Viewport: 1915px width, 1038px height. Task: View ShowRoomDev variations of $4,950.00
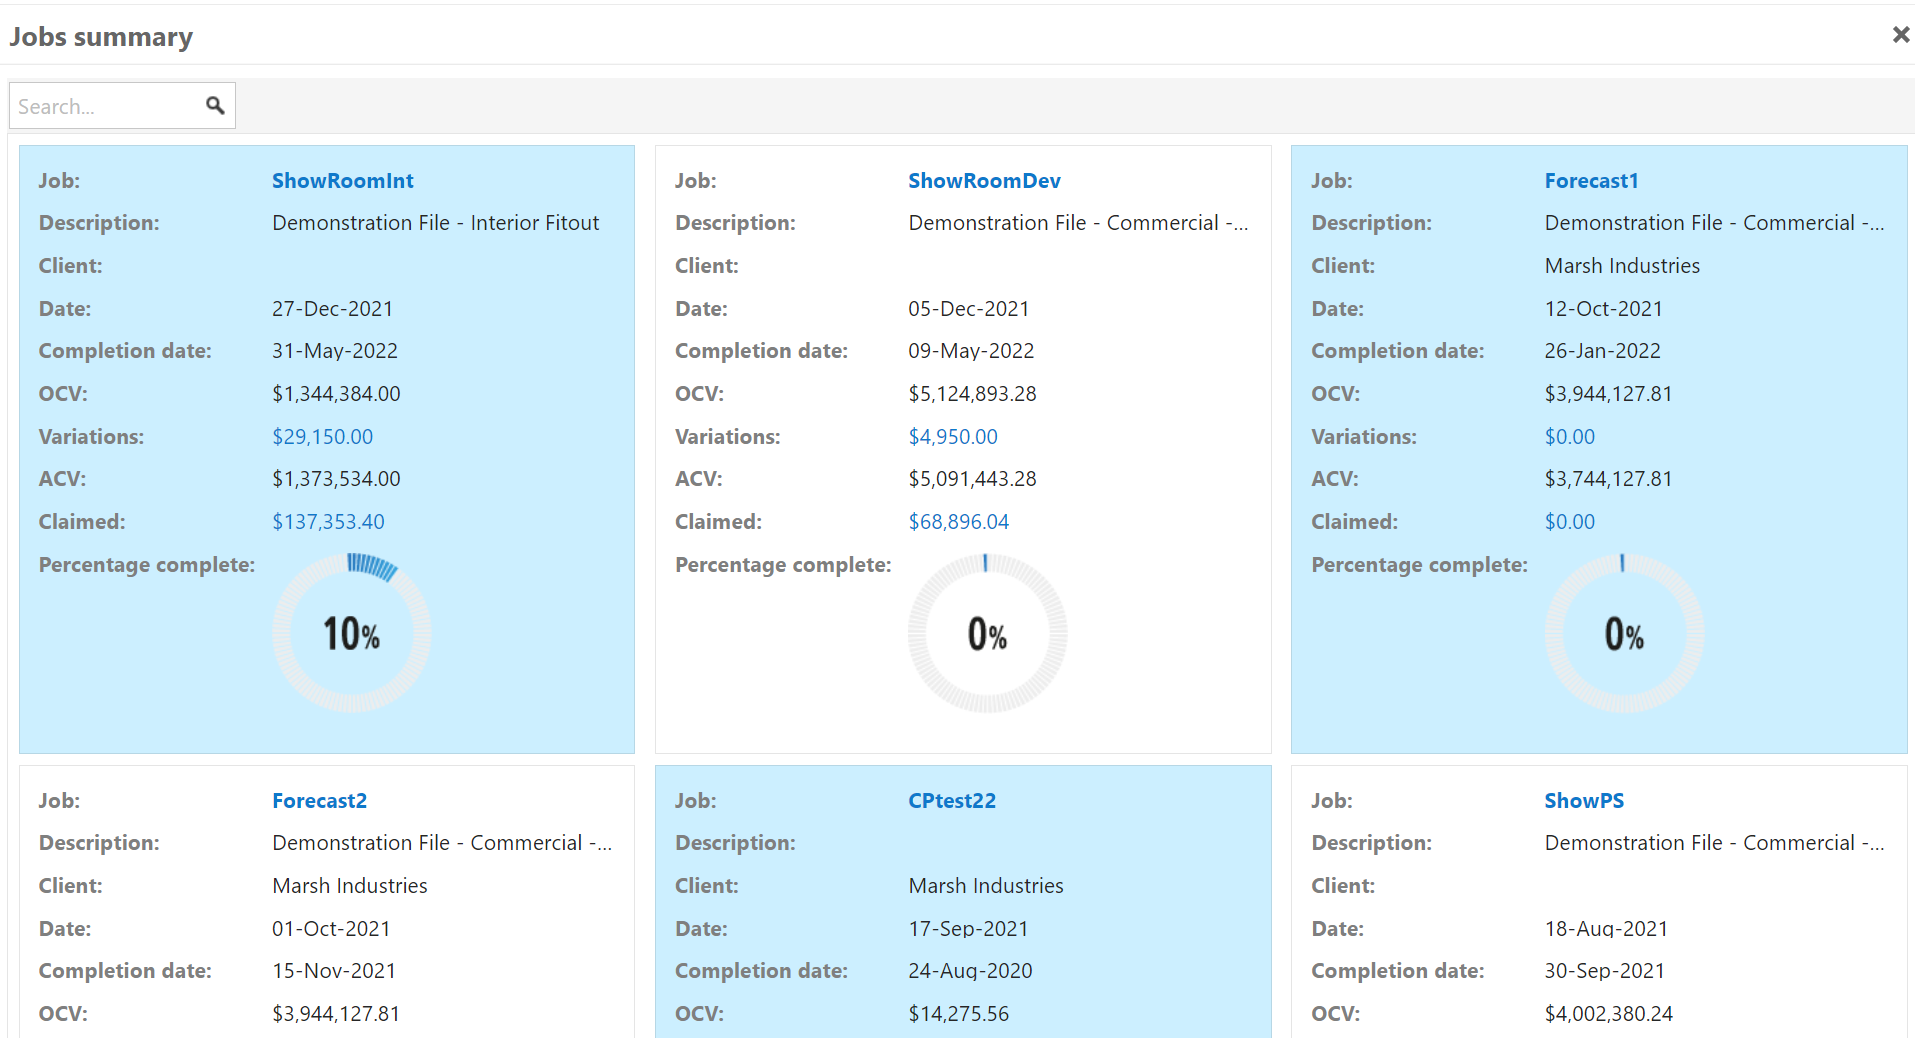[953, 437]
